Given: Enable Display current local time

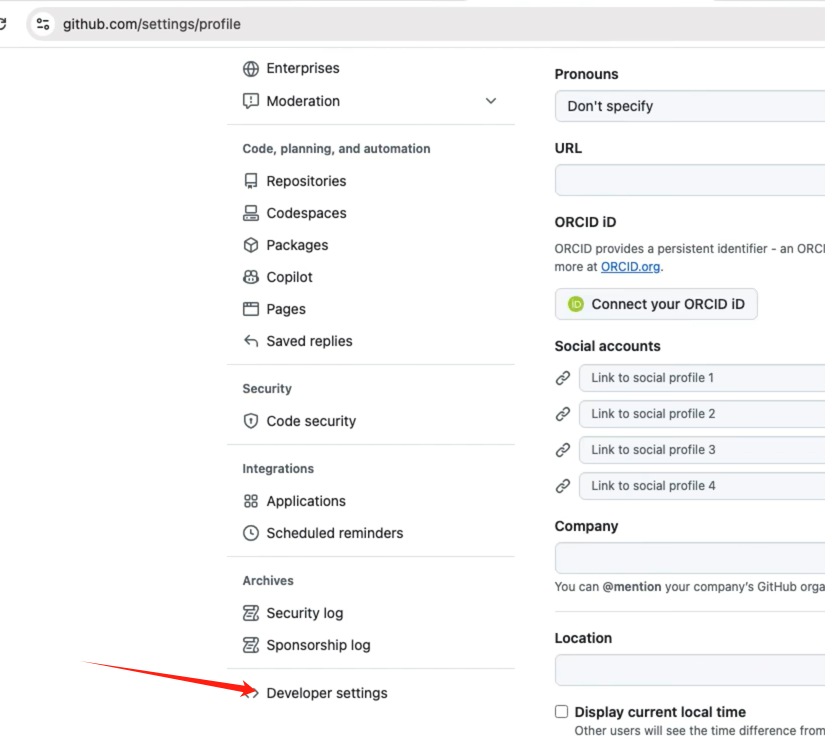Looking at the screenshot, I should point(561,711).
